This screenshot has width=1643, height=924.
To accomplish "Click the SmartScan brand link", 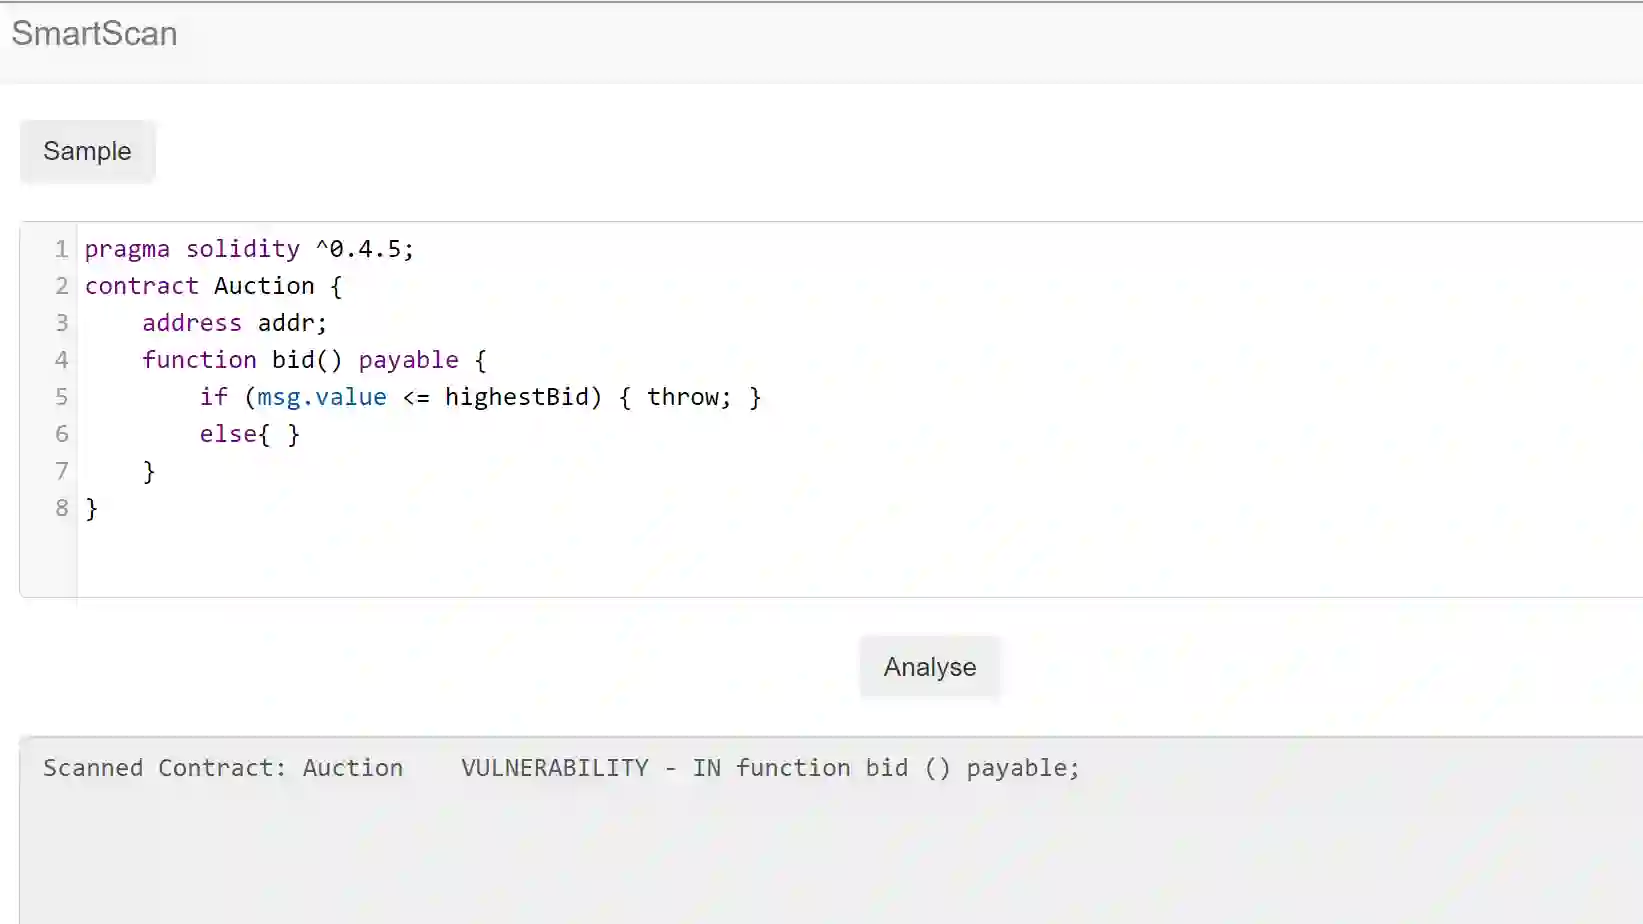I will click(x=94, y=33).
